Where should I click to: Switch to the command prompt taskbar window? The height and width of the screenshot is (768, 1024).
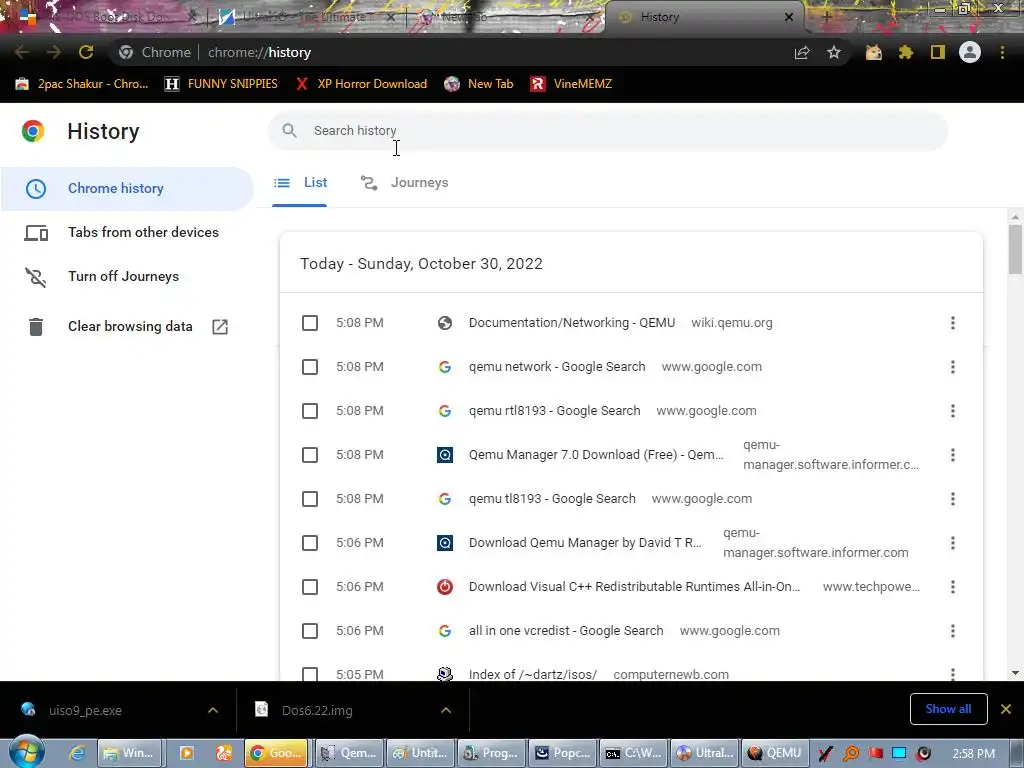click(x=633, y=753)
